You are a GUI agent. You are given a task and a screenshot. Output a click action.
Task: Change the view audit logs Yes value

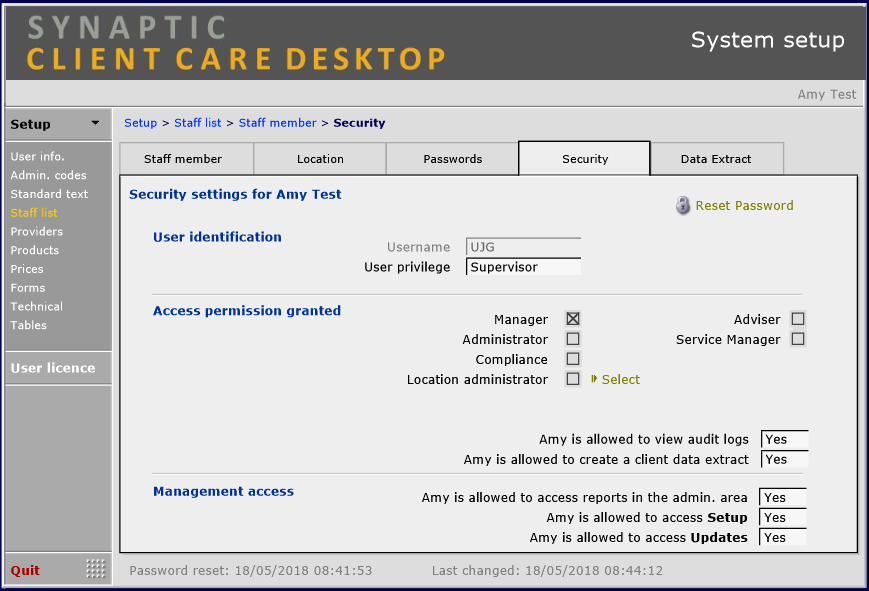pos(784,439)
